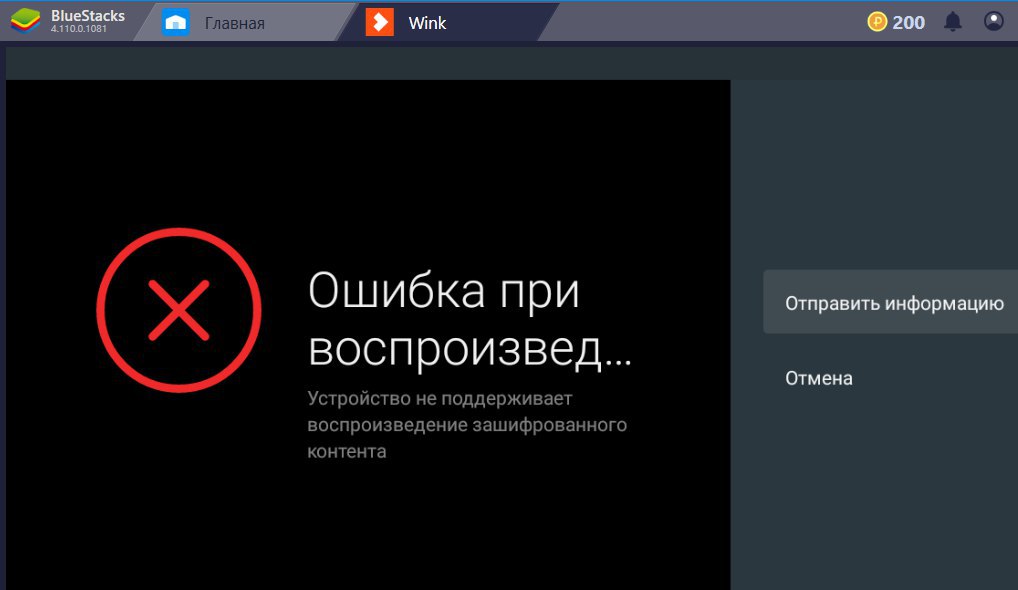Click the BlueStacks logo icon
1018x590 pixels.
[25, 21]
